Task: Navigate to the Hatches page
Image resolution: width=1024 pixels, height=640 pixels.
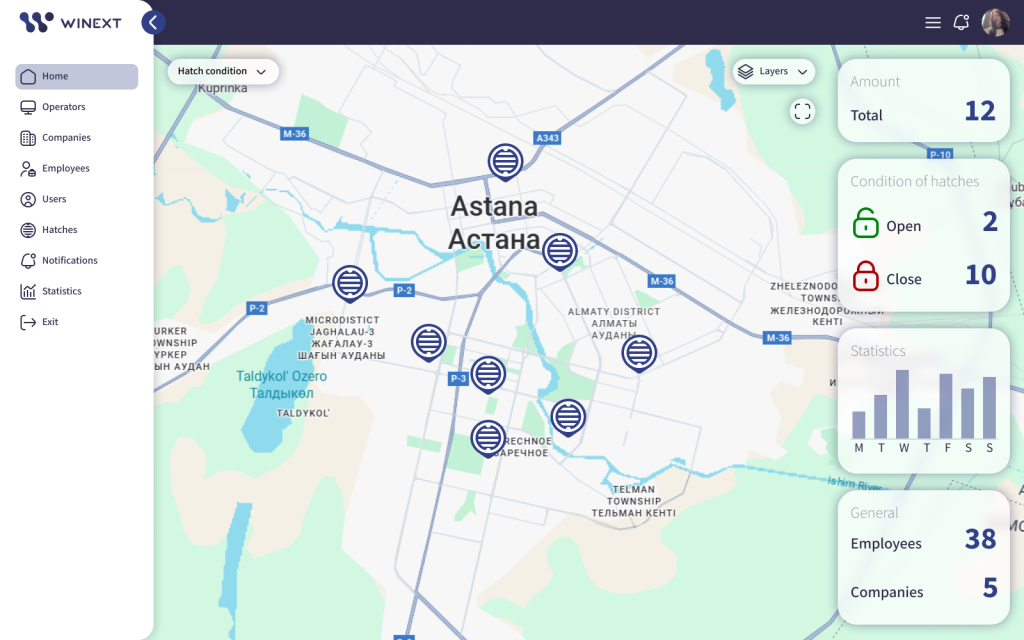Action: point(59,230)
